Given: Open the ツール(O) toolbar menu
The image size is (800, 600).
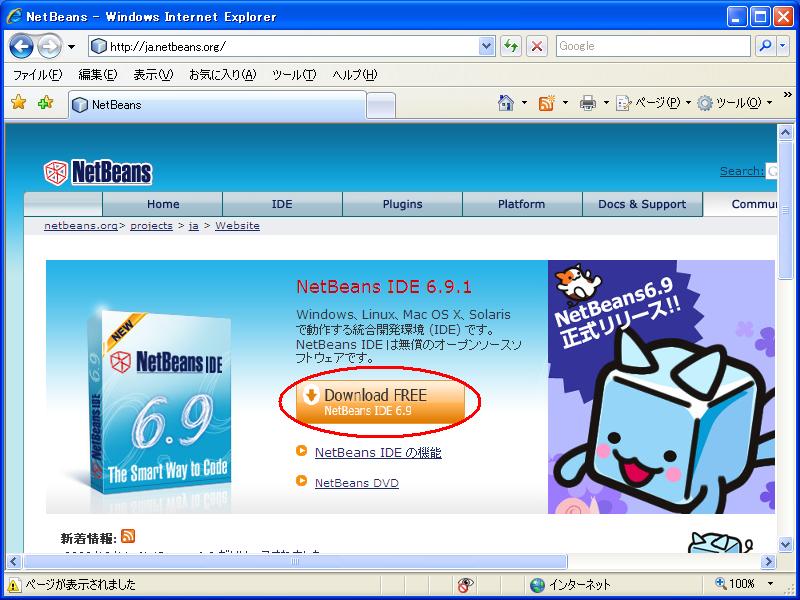Looking at the screenshot, I should 735,103.
